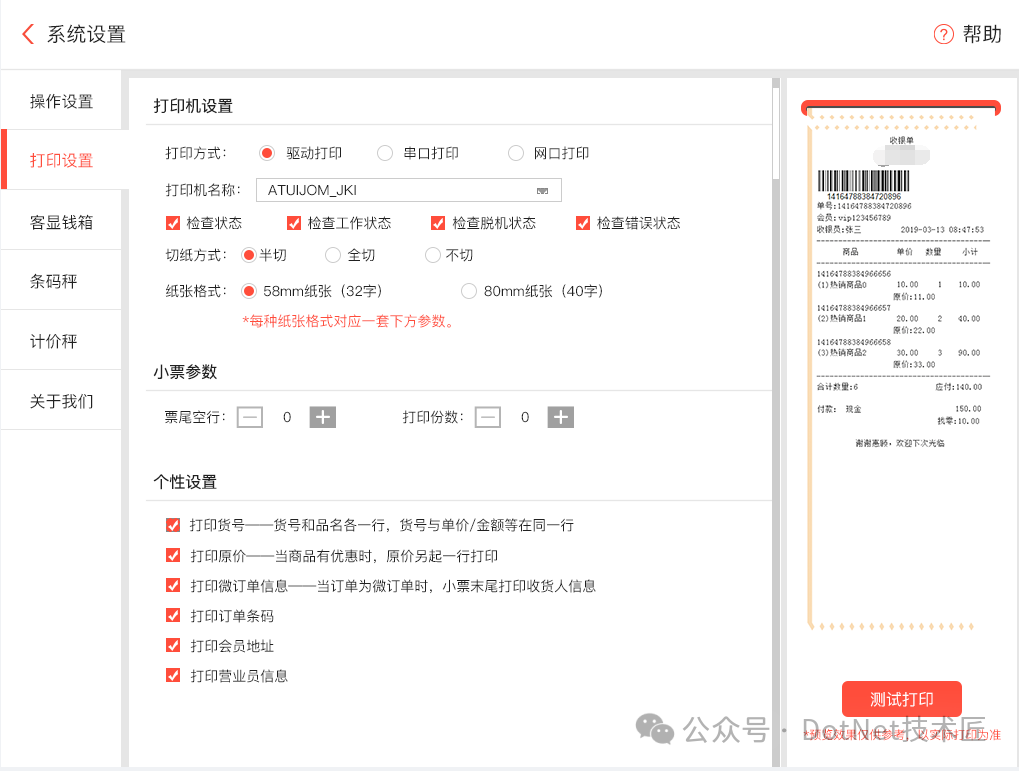The width and height of the screenshot is (1019, 771).
Task: Click the 测试打印 button
Action: click(x=901, y=699)
